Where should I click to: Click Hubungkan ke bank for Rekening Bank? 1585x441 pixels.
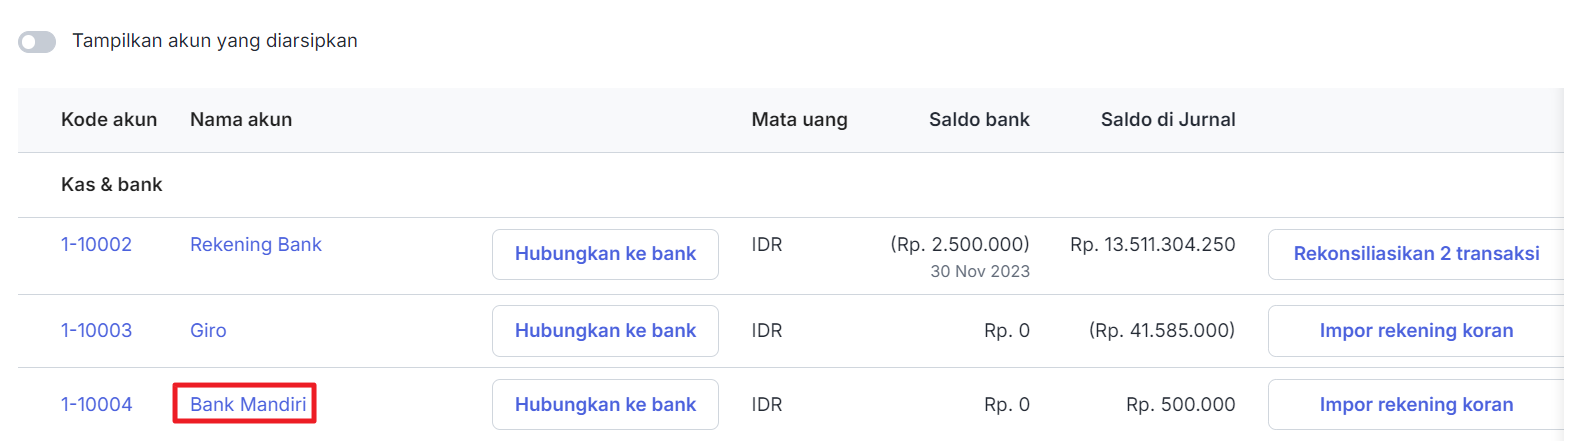[605, 254]
